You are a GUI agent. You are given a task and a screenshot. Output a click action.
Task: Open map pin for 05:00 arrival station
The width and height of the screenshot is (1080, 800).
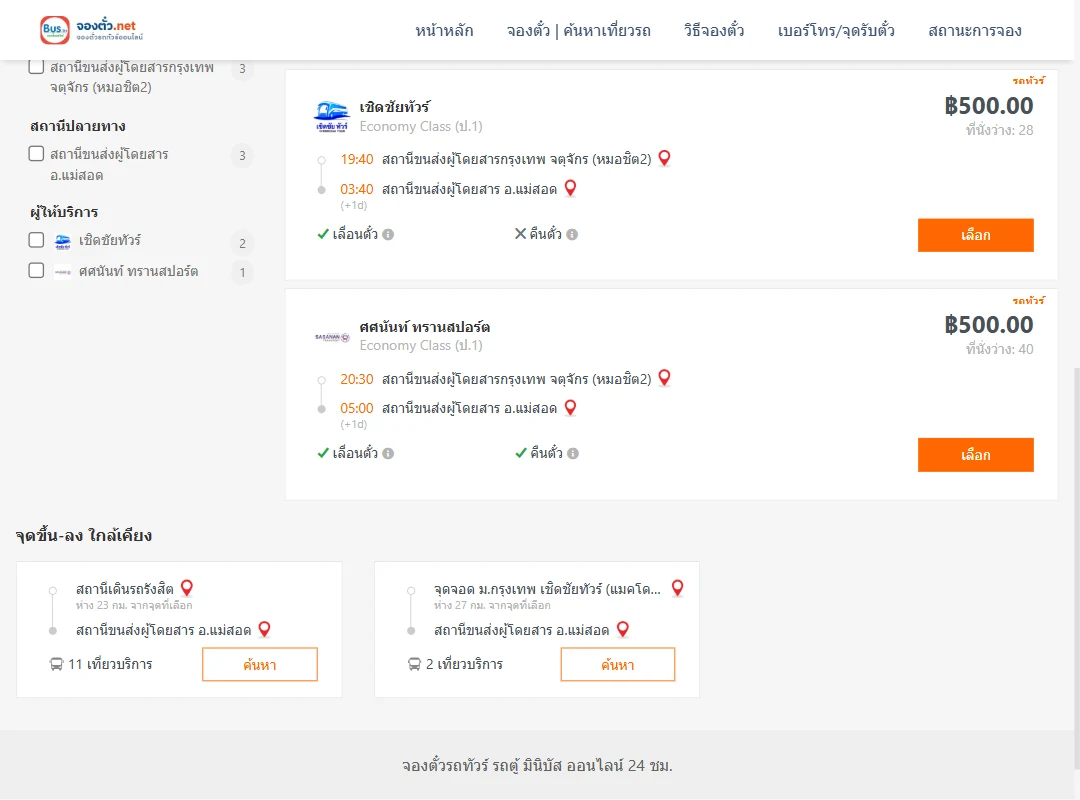point(570,407)
